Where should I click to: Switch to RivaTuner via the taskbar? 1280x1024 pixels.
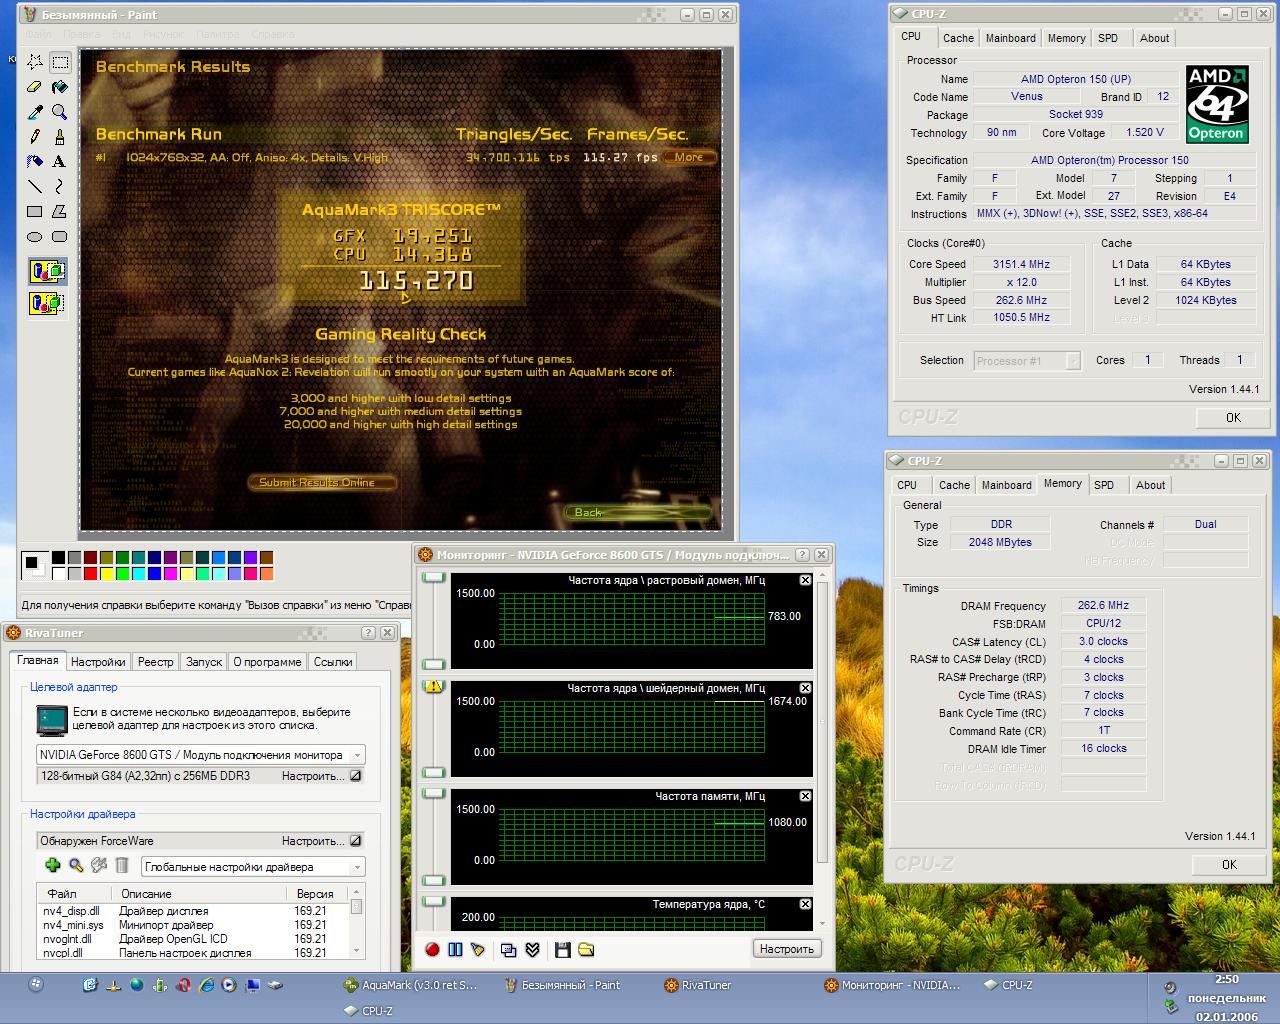[698, 985]
